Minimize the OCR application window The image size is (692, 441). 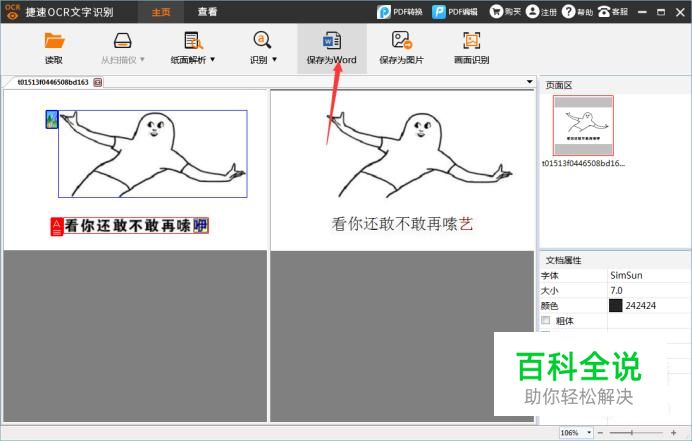coord(643,12)
